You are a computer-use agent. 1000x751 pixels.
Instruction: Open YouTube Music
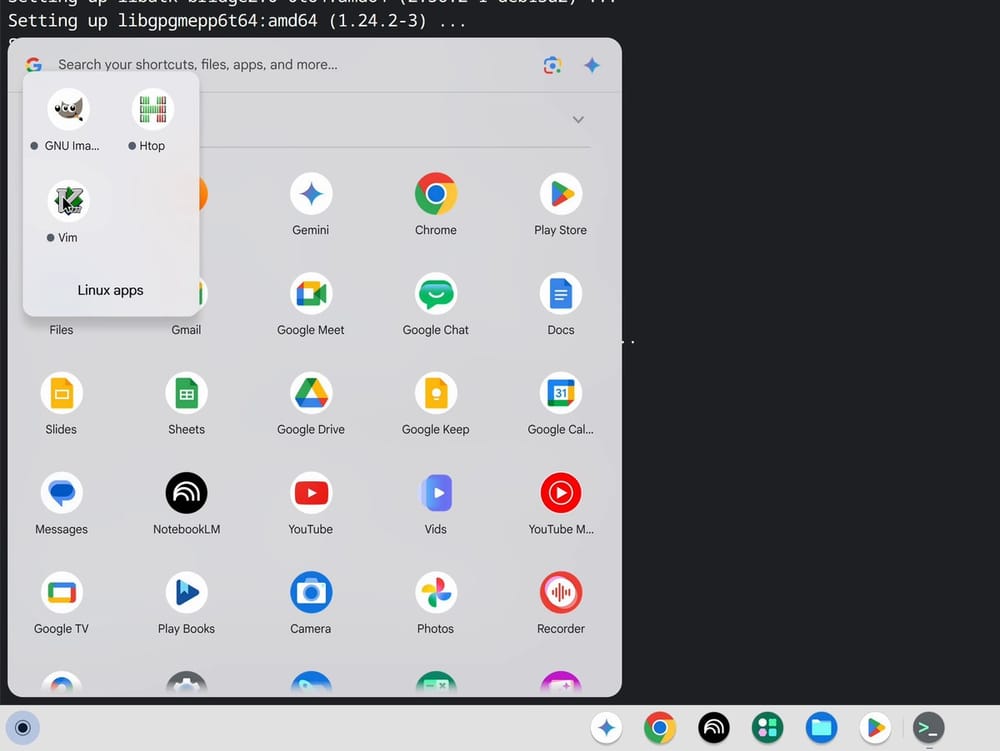click(x=561, y=493)
